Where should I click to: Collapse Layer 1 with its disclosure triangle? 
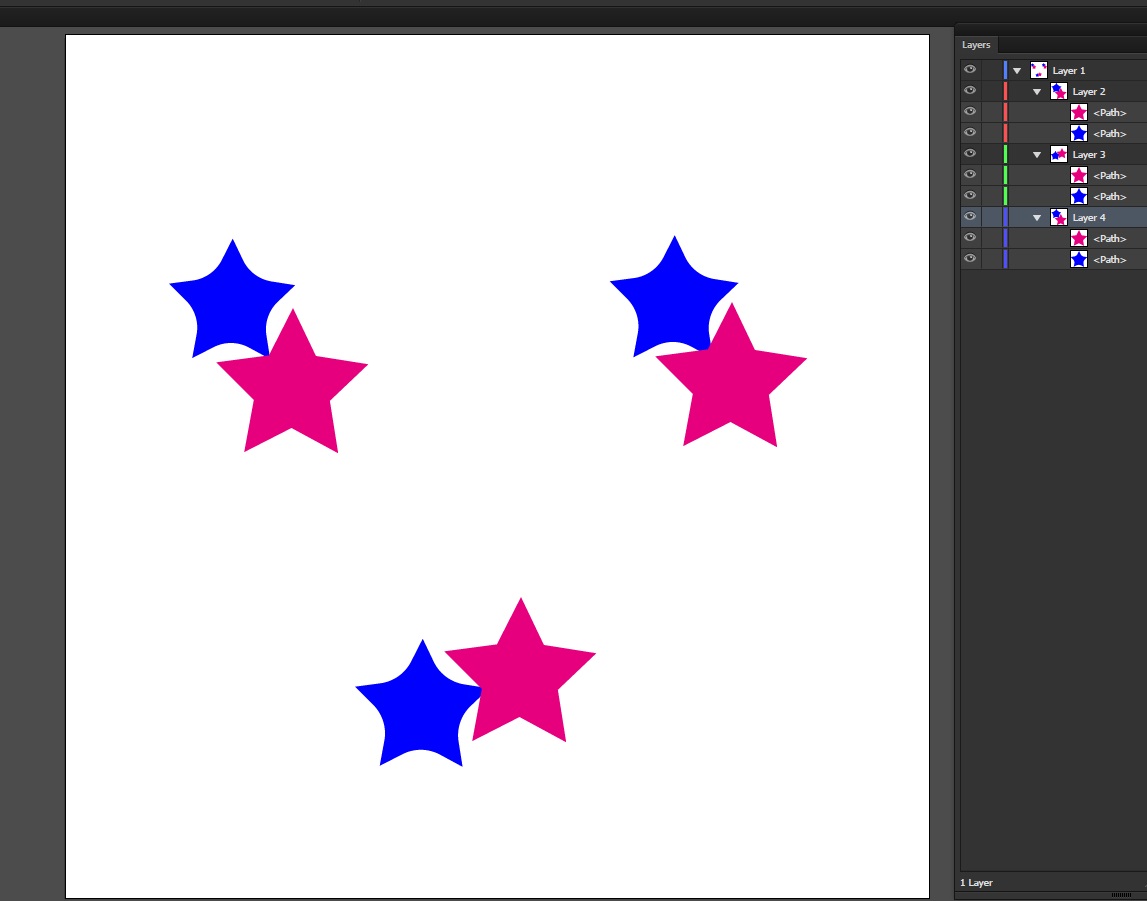pyautogui.click(x=1017, y=71)
